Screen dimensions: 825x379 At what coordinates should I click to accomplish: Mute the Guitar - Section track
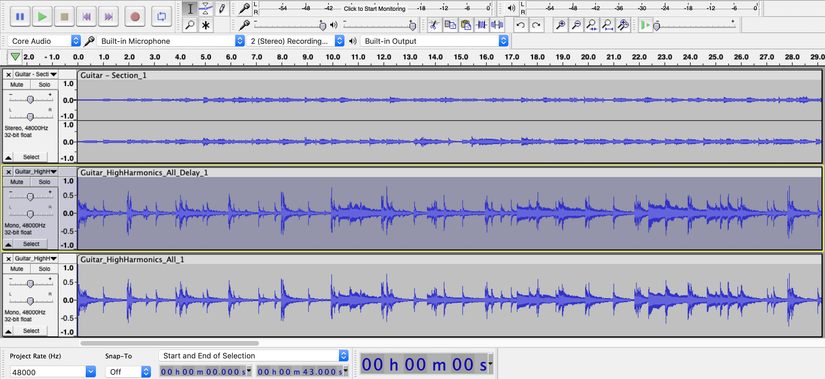(17, 85)
